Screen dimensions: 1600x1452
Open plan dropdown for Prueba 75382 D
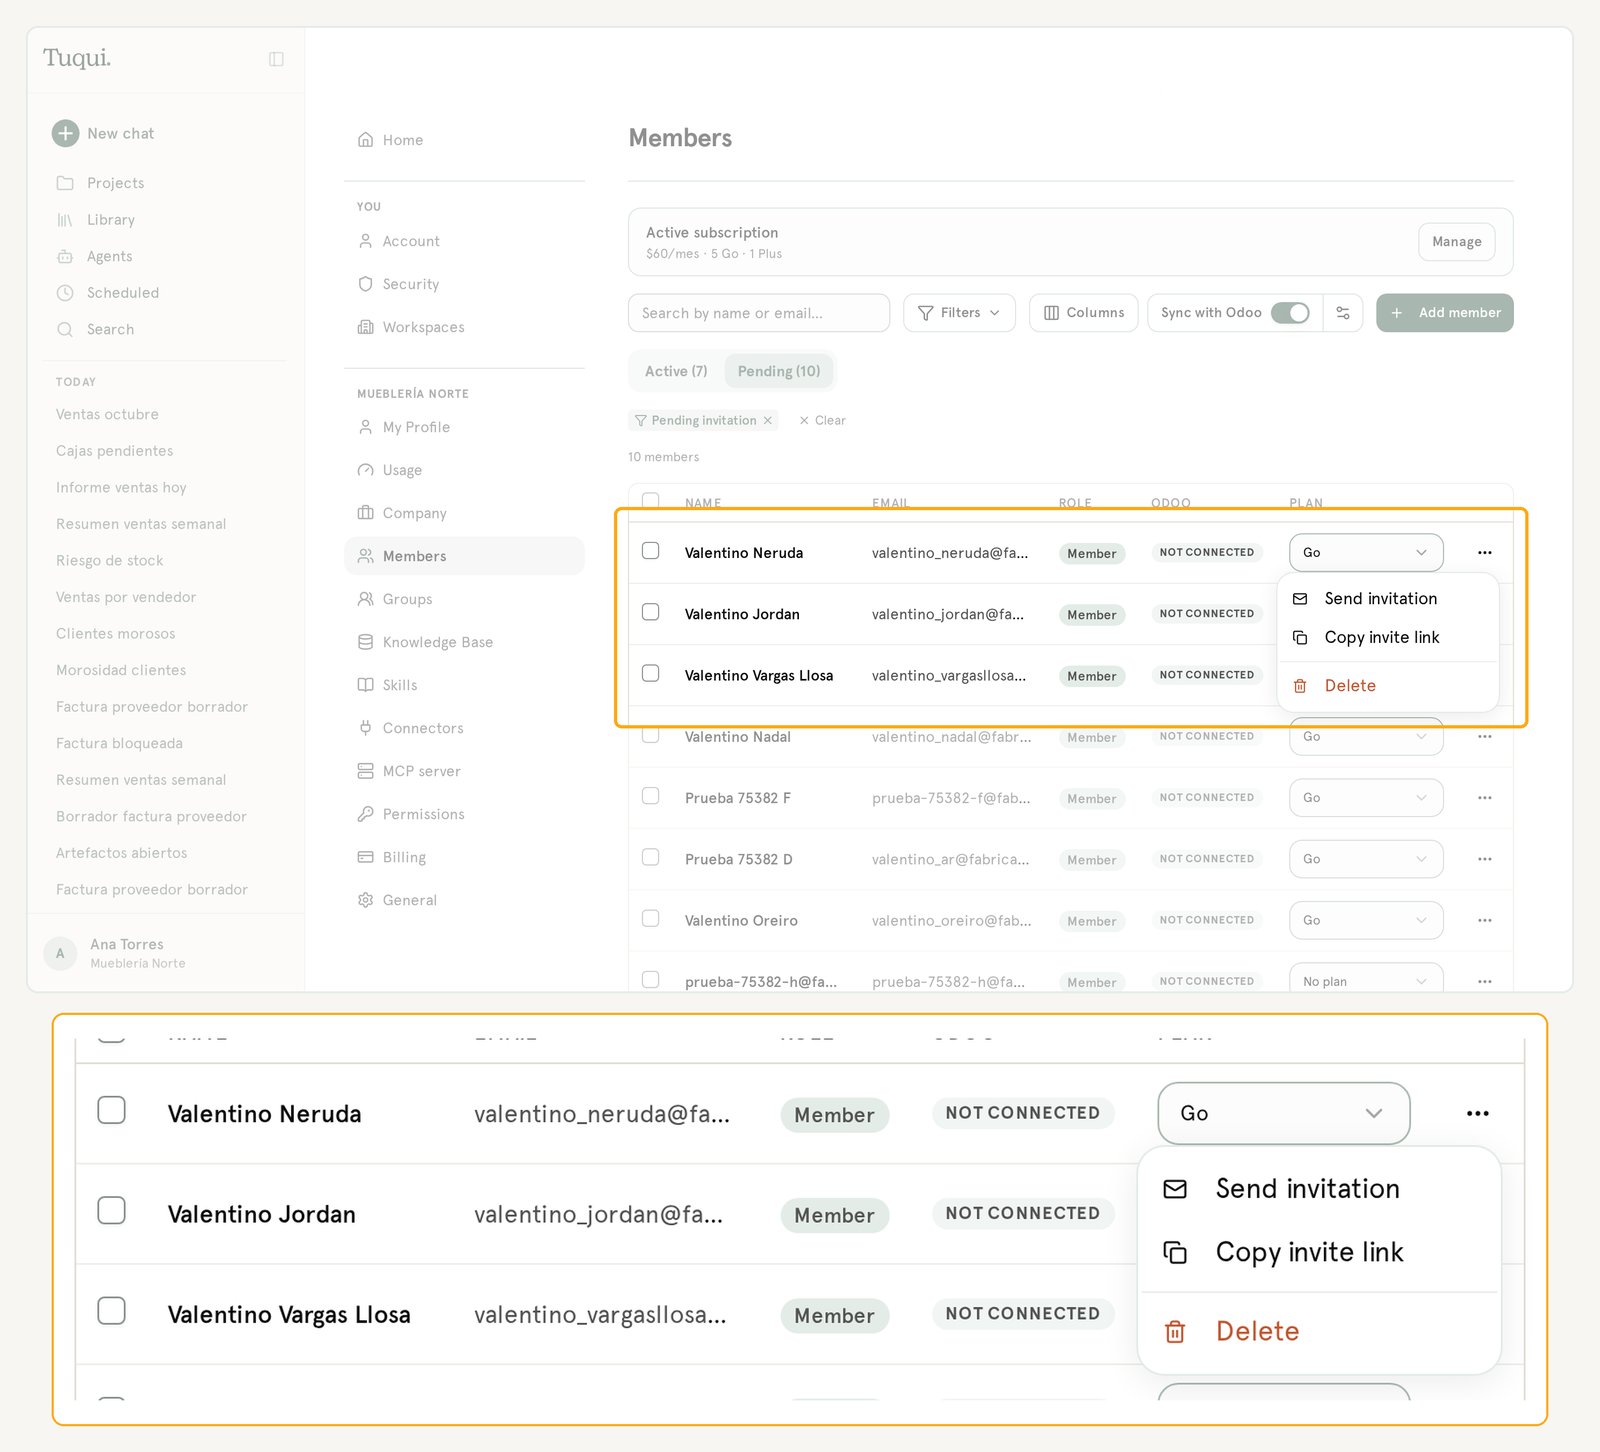tap(1366, 859)
